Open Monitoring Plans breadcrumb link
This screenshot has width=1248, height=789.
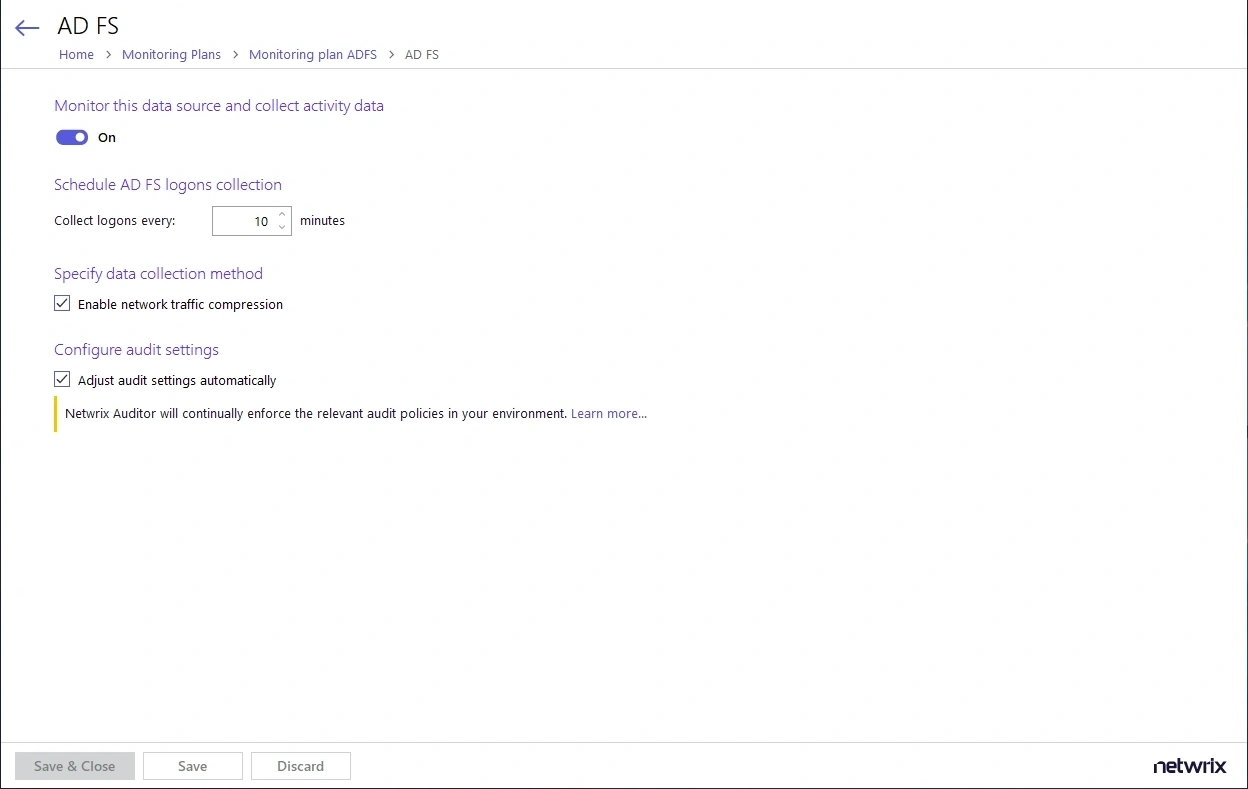tap(171, 55)
